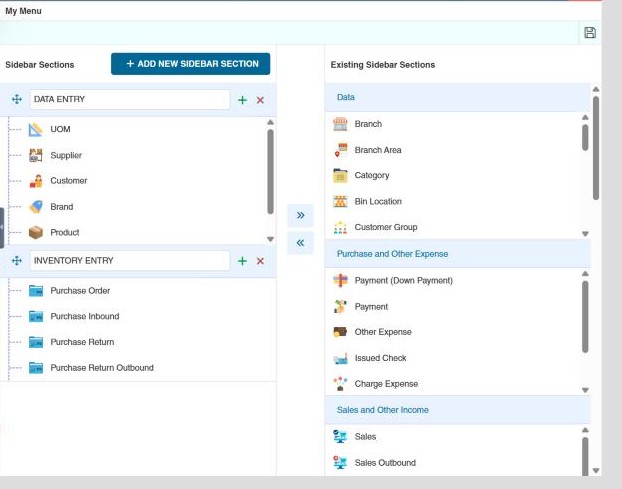Delete the INVENTORY ENTRY section with the red X
This screenshot has height=489, width=622.
coord(260,261)
